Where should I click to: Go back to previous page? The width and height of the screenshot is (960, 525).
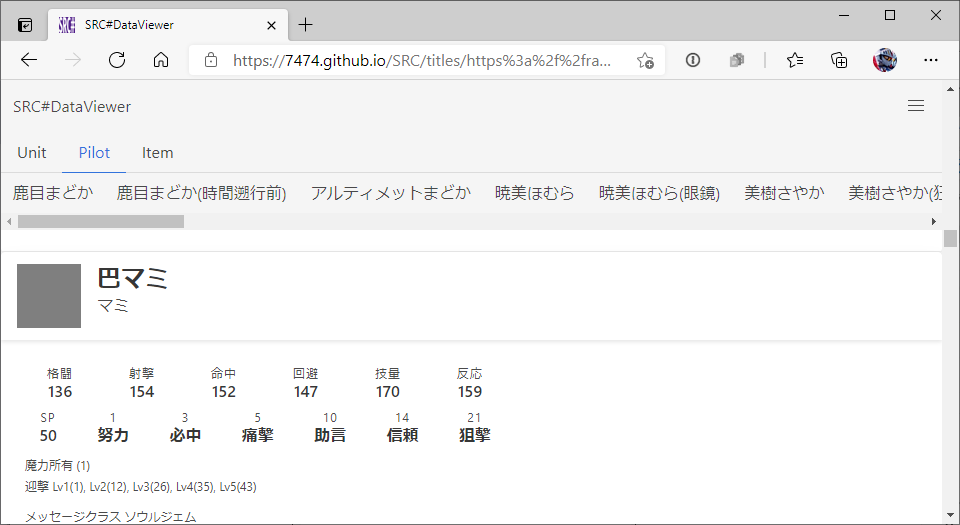[29, 60]
